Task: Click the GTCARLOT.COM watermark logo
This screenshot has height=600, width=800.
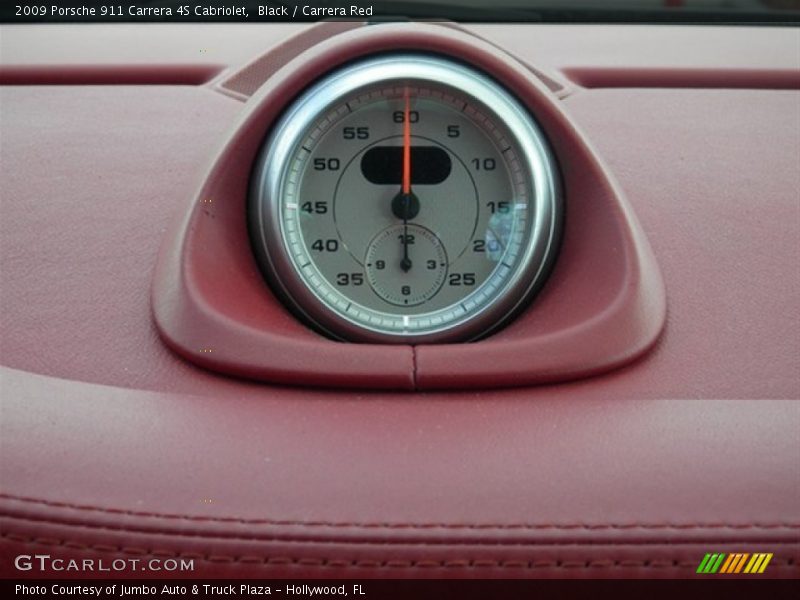Action: click(x=104, y=564)
